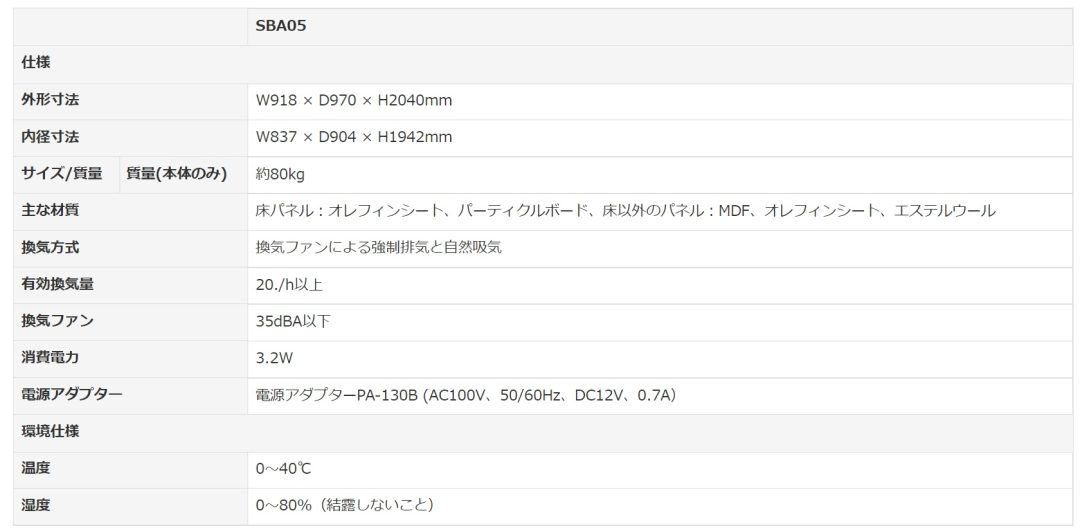Click the 床パネル materials description text
This screenshot has height=531, width=1080.
tap(625, 210)
